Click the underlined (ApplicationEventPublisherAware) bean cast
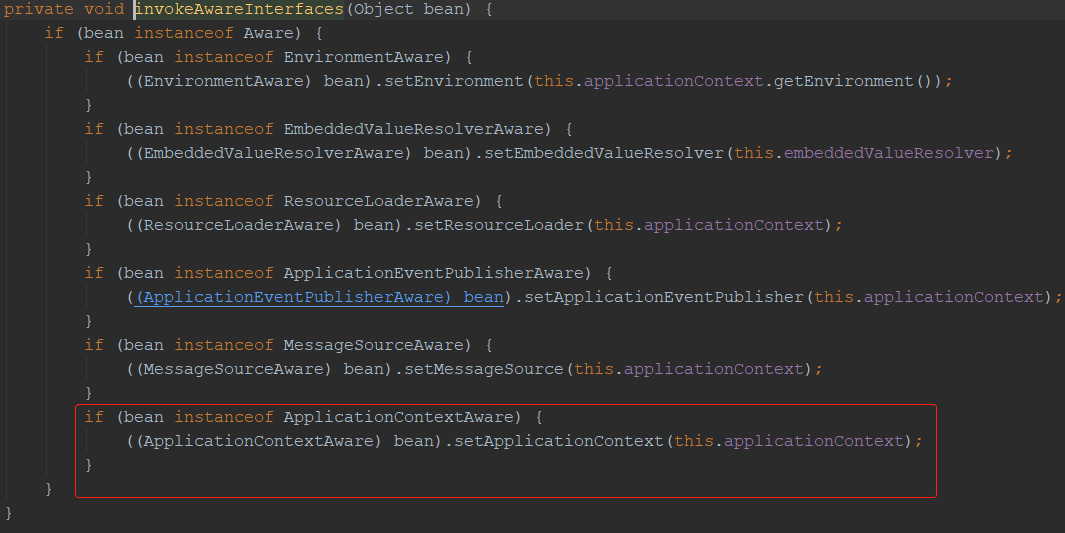Viewport: 1065px width, 533px height. [x=319, y=297]
